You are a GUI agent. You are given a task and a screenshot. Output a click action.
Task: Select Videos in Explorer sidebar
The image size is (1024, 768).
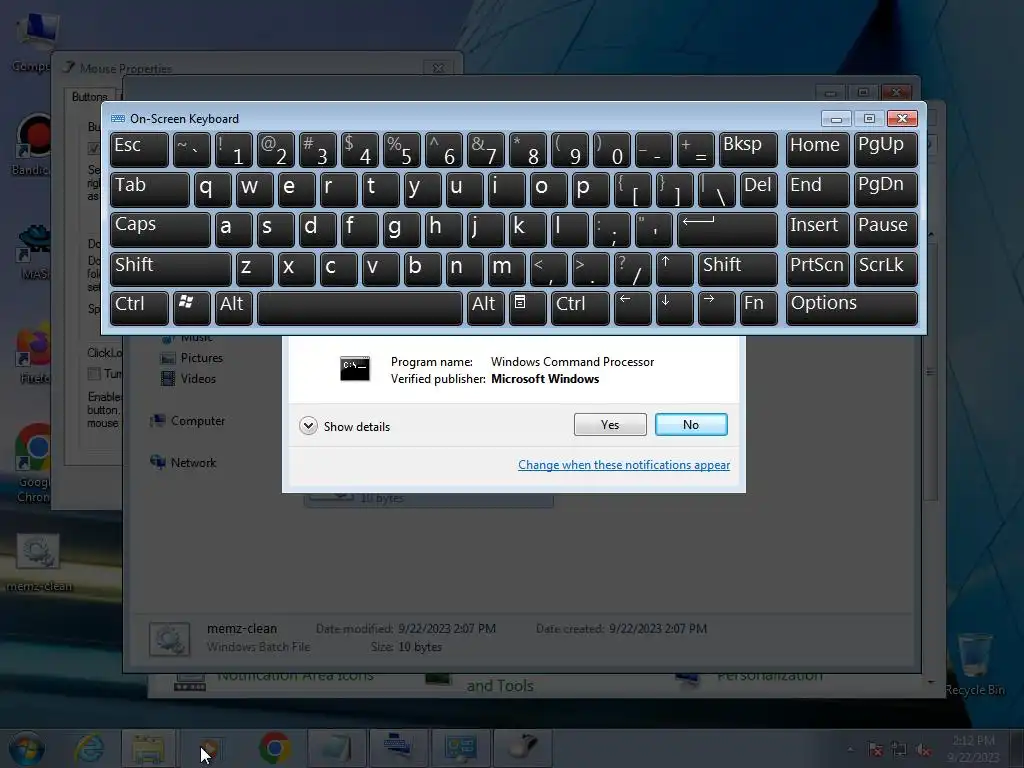[x=188, y=378]
